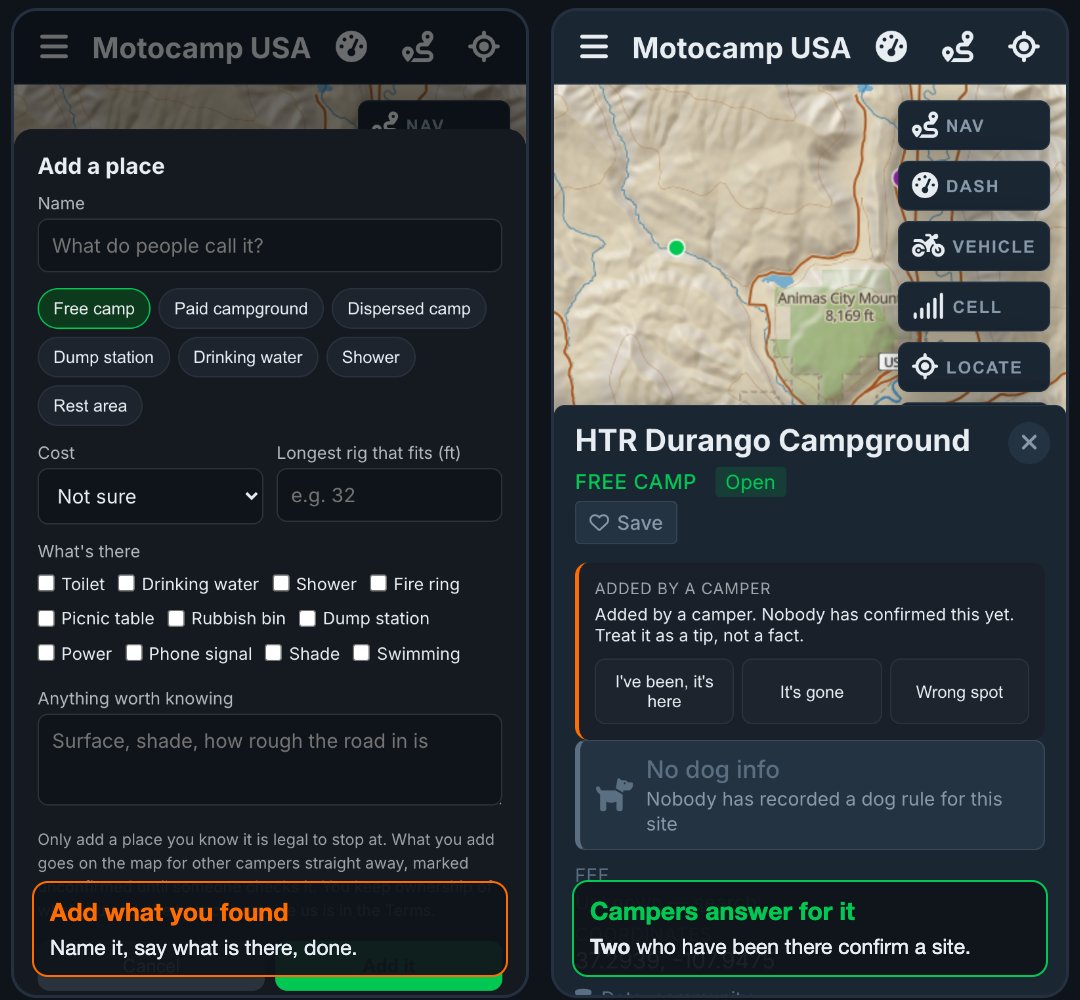1080x1000 pixels.
Task: Click the FREE CAMP label
Action: (x=635, y=482)
